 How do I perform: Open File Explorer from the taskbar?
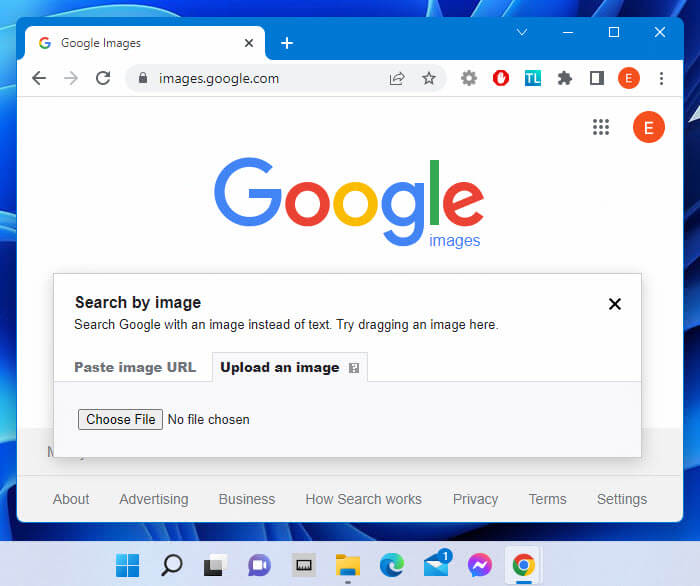pos(348,565)
